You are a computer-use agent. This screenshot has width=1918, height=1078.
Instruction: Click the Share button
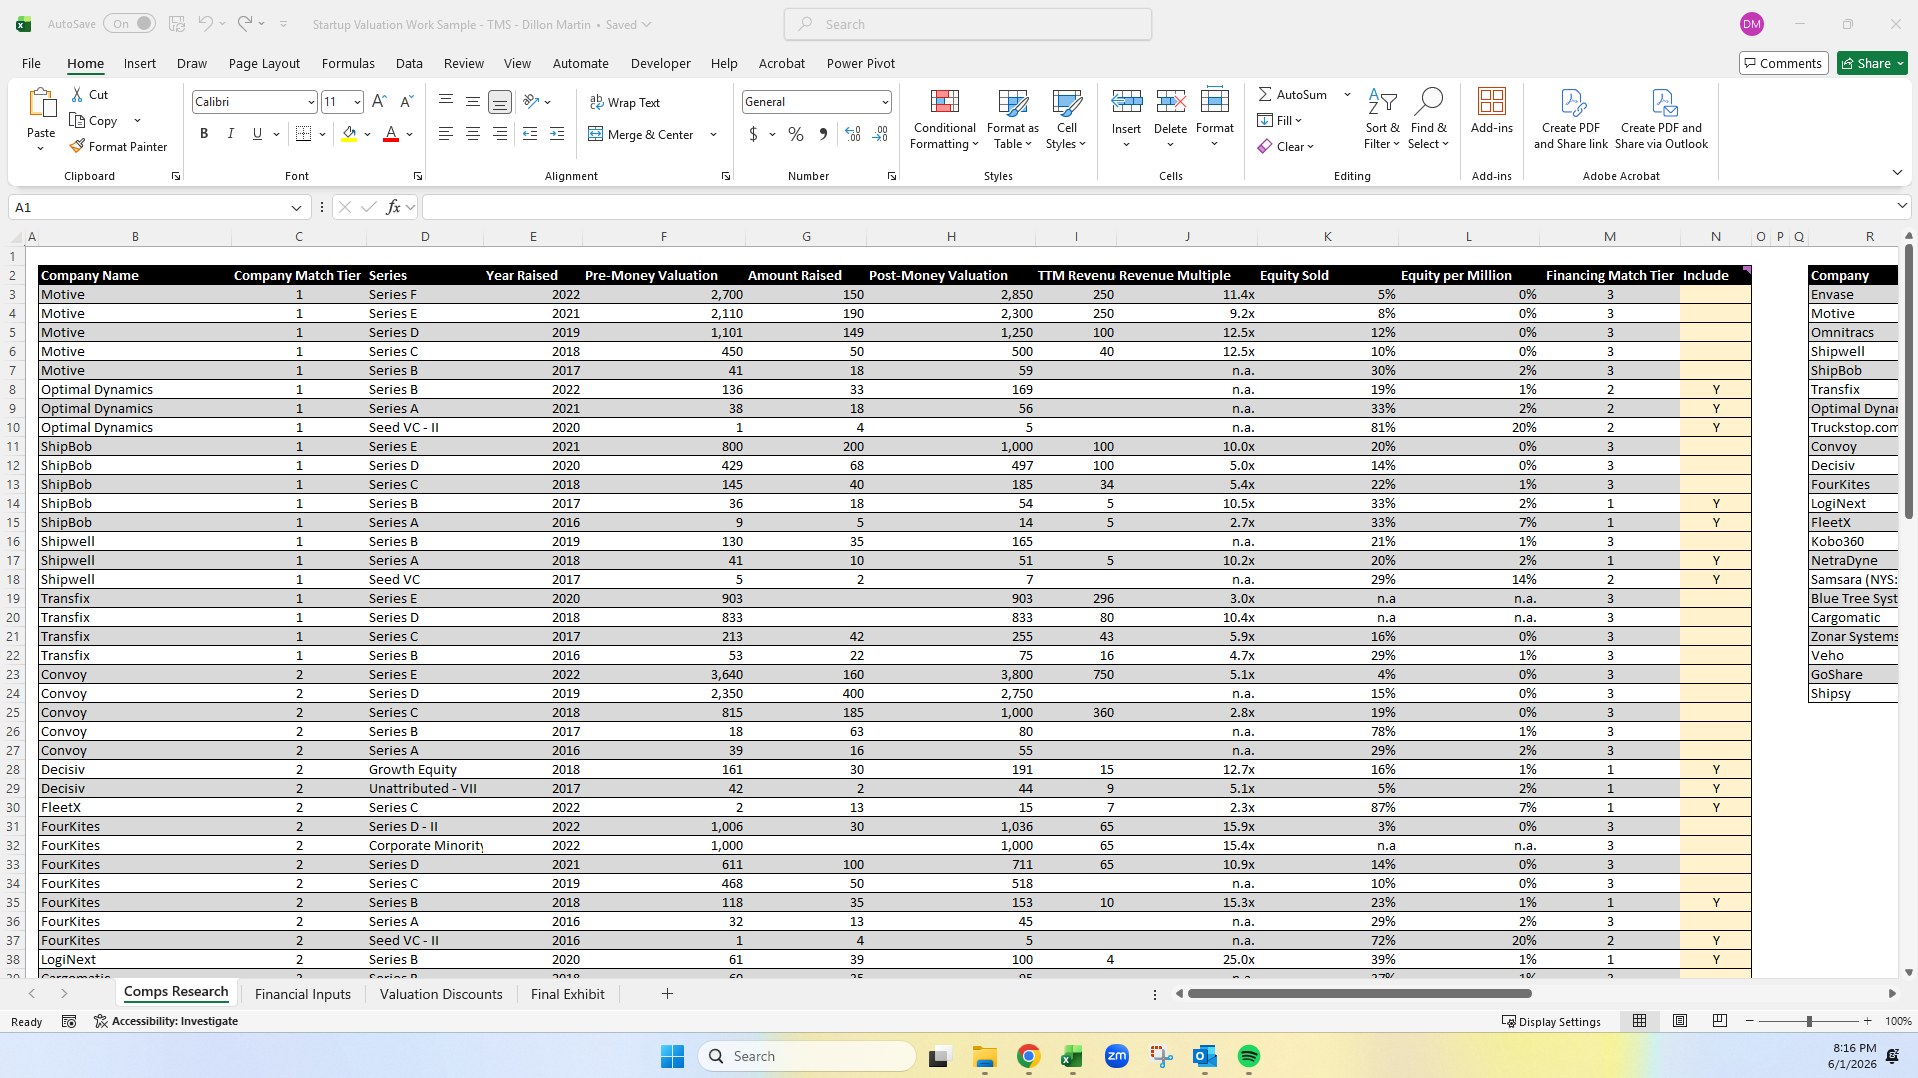1871,63
